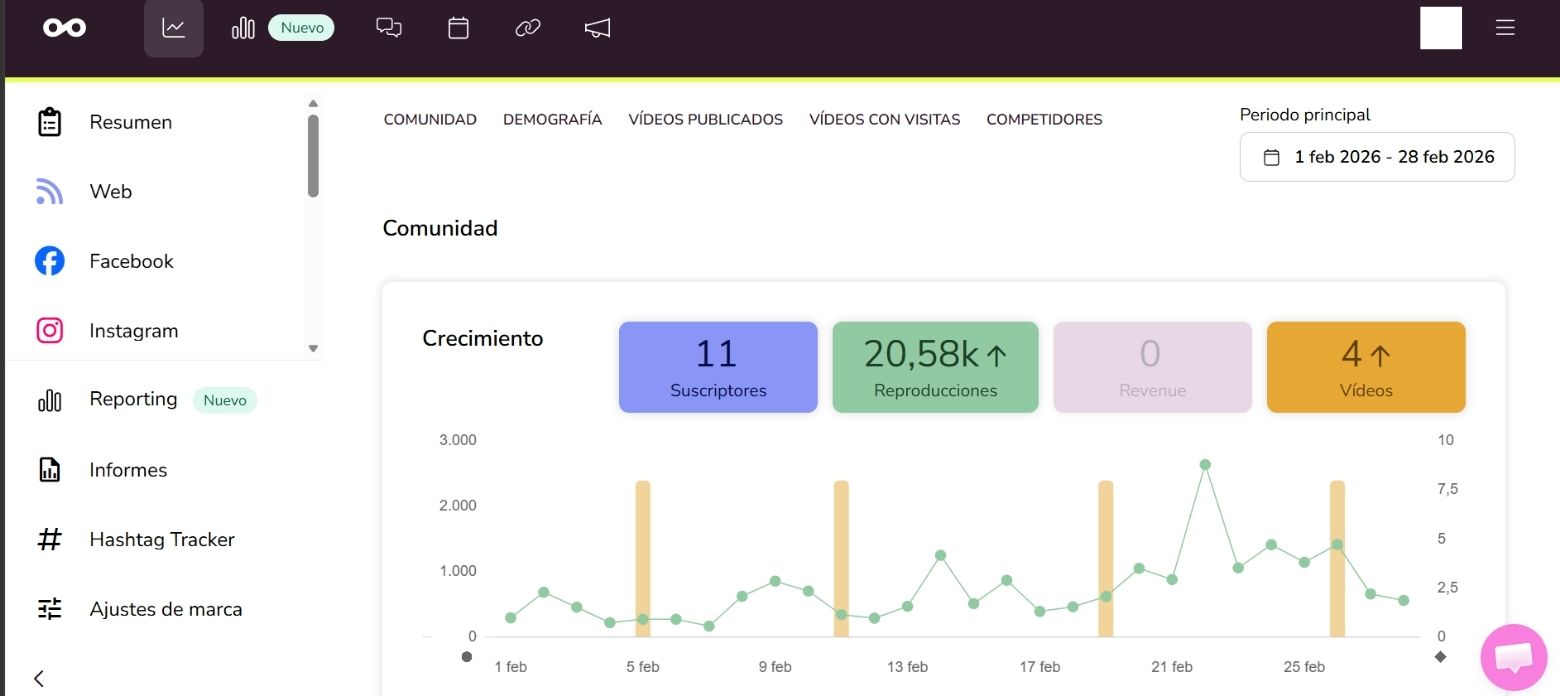The image size is (1560, 696).
Task: Open the reporting bar chart icon in top bar
Action: 243,28
